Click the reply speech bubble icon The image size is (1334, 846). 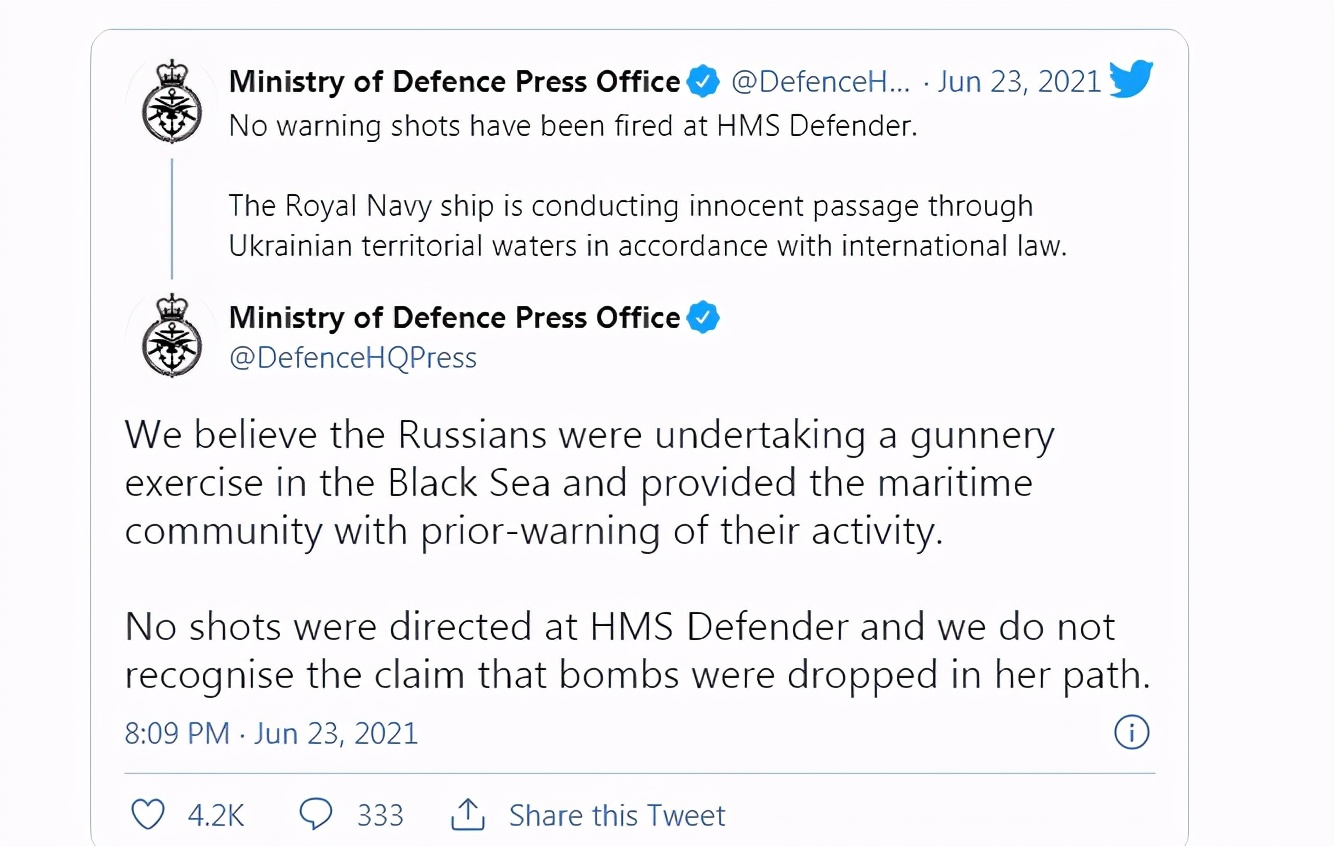(316, 814)
